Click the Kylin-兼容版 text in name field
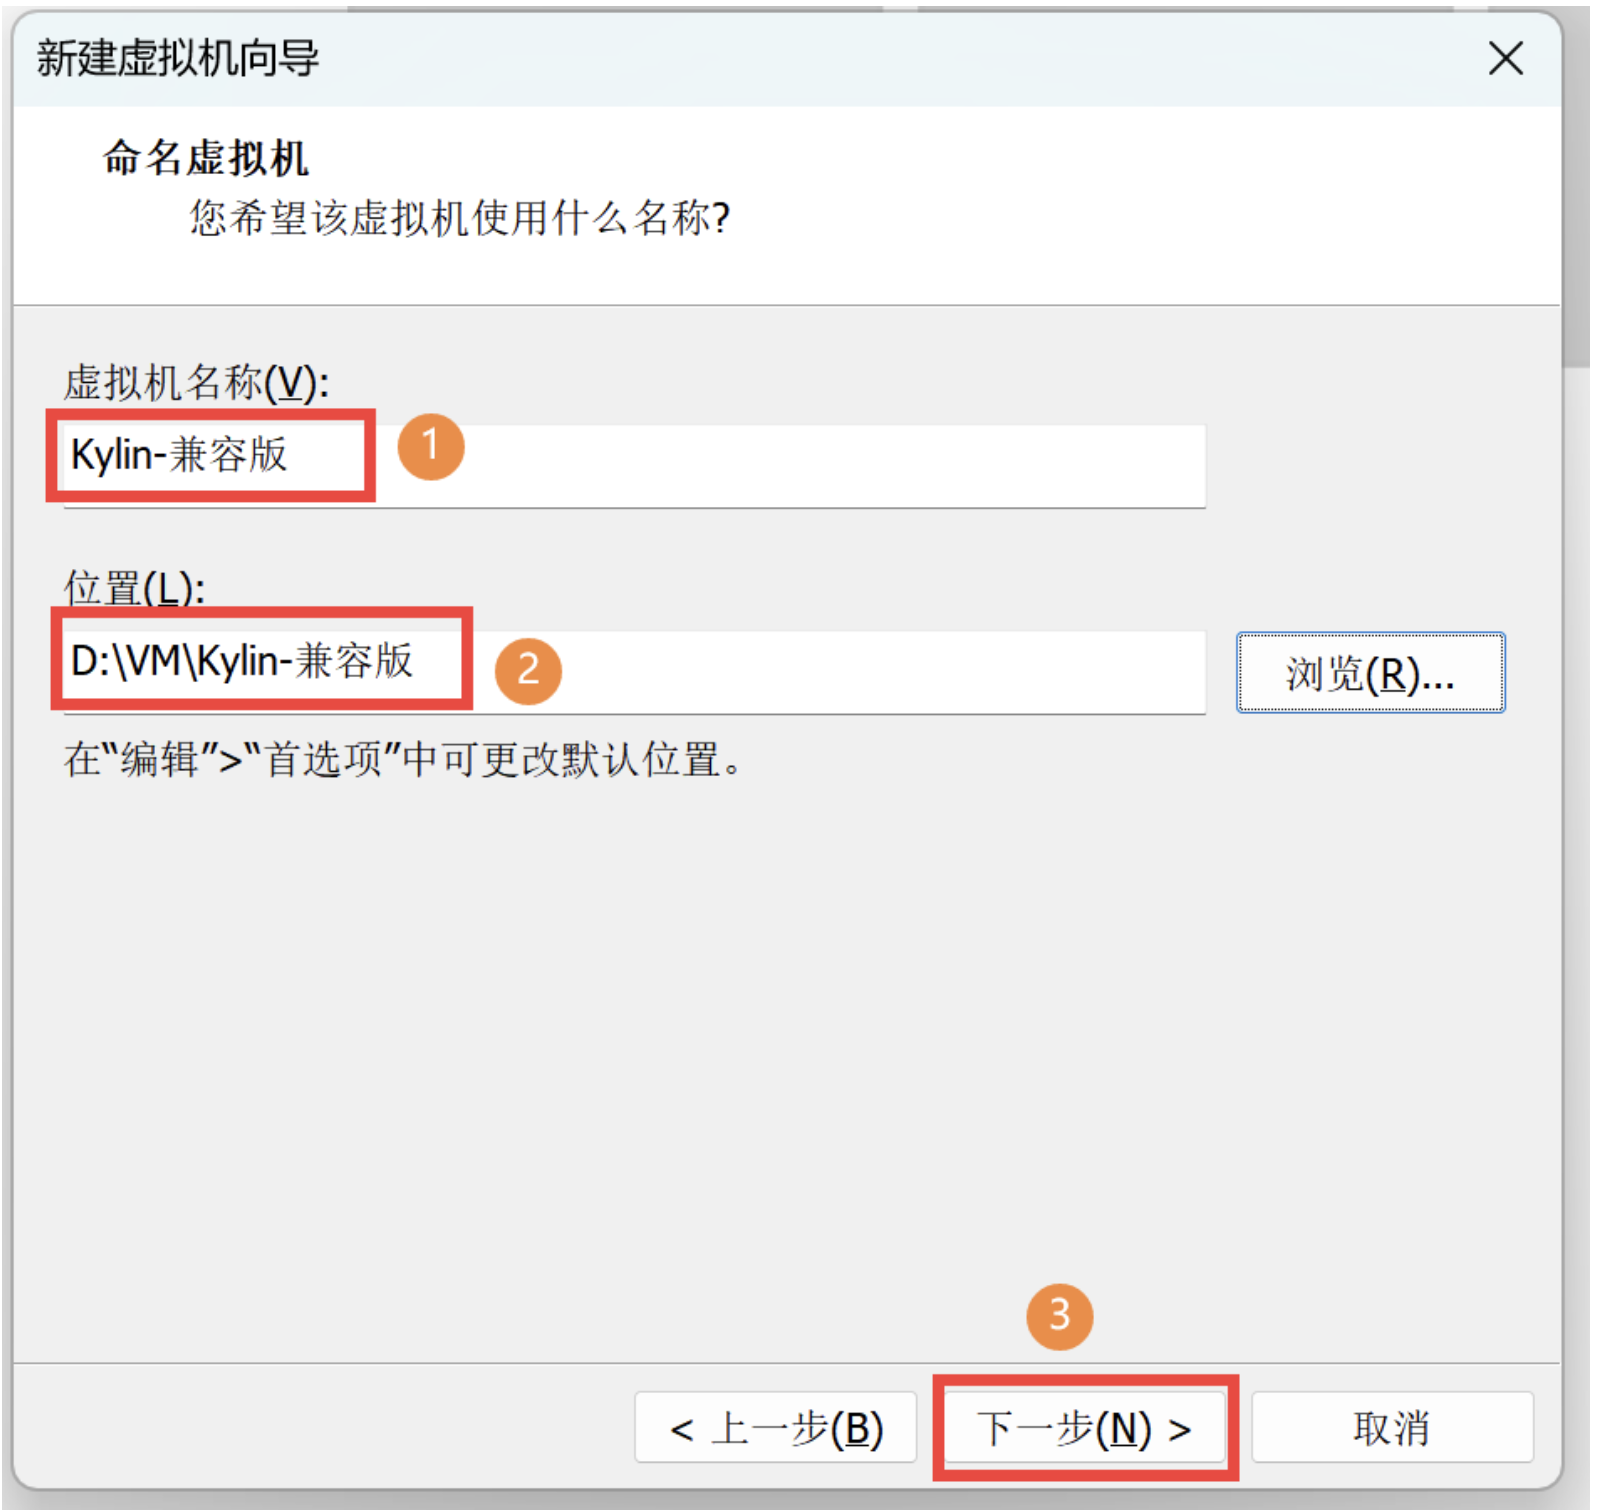 pos(179,455)
